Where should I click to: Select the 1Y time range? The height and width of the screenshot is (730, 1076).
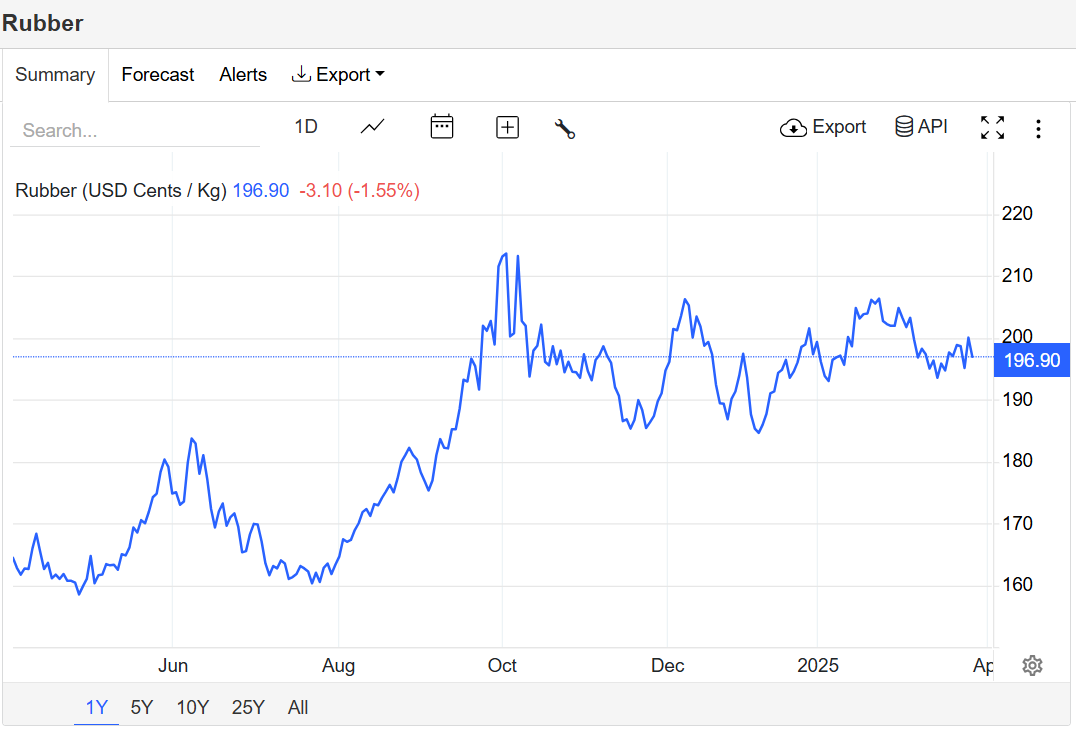(x=97, y=707)
